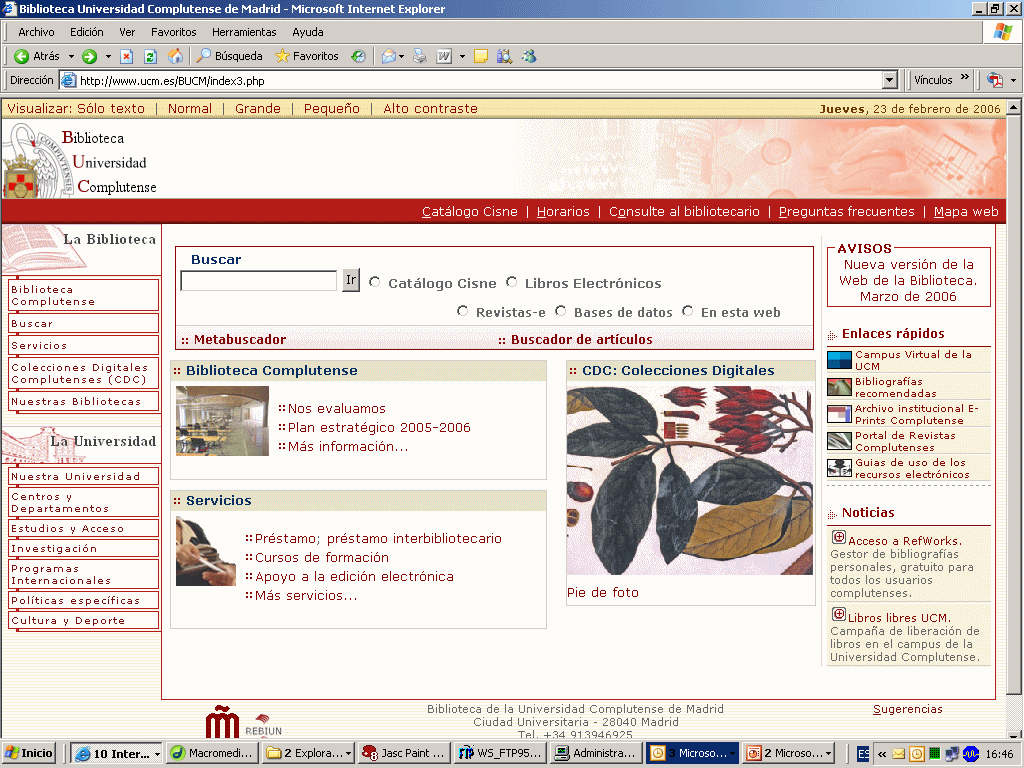Screen dimensions: 1024x768
Task: Edit the page with the Word icon
Action: tap(444, 57)
